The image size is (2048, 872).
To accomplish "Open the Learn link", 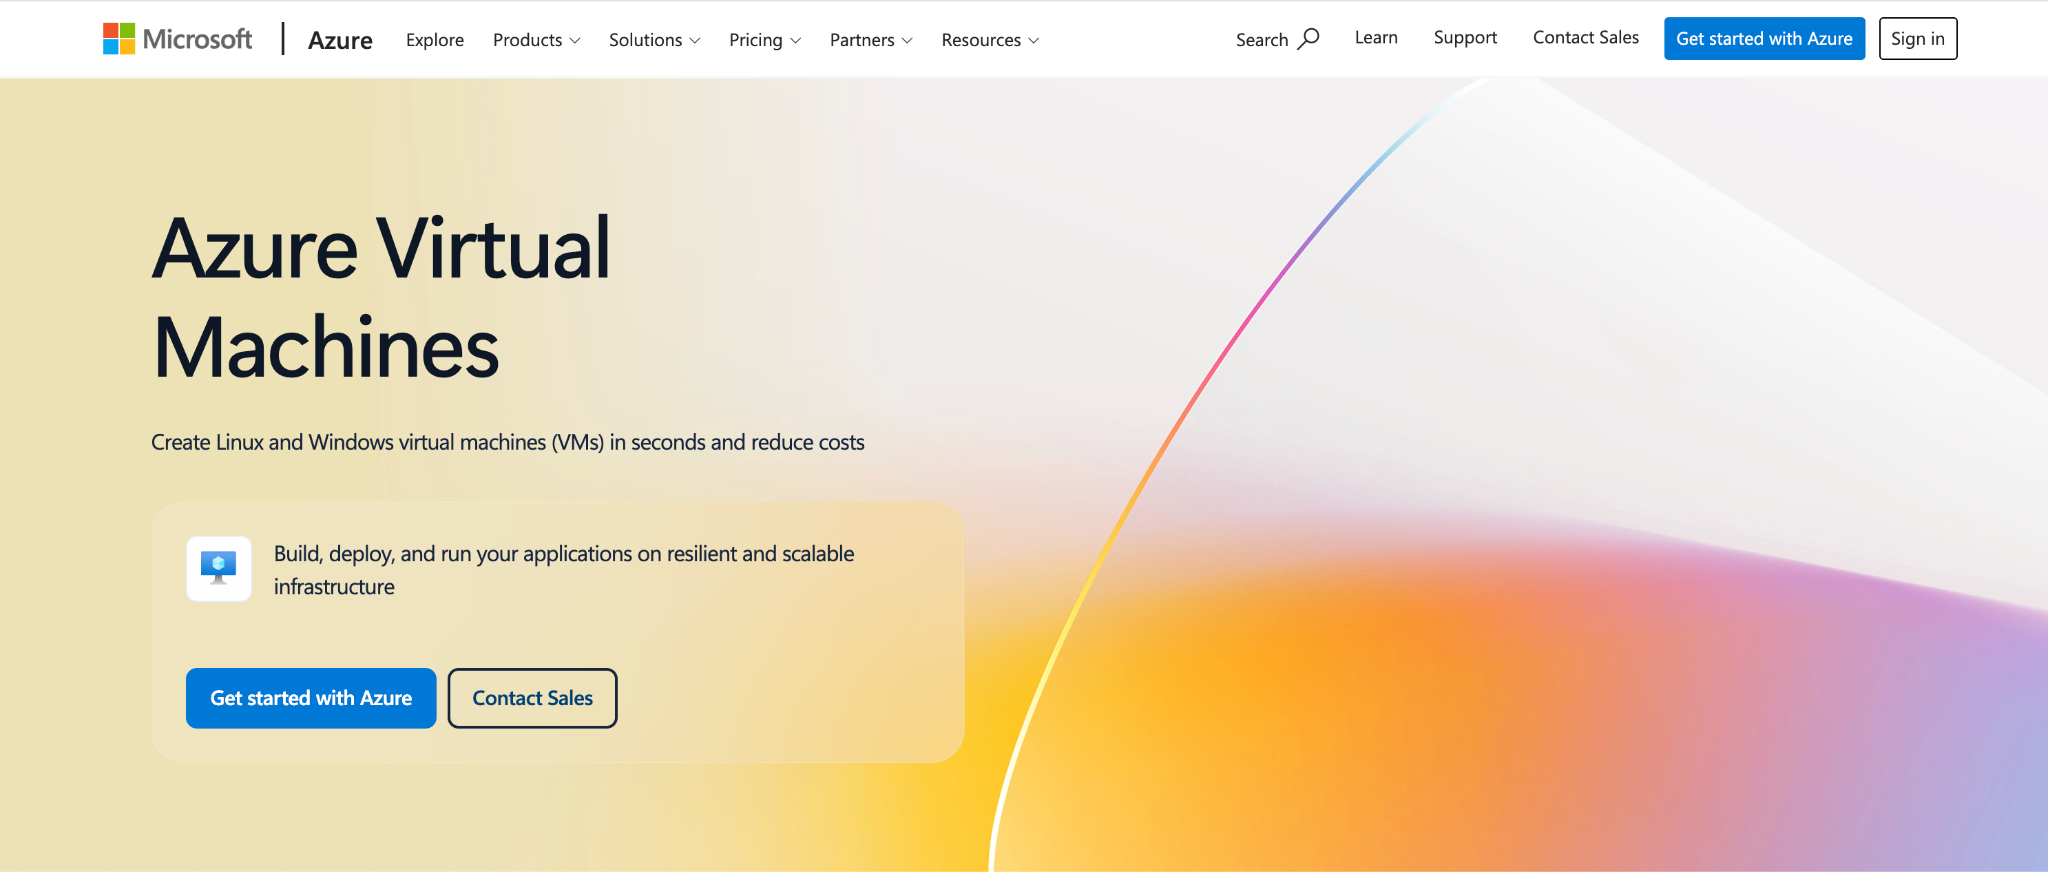I will (1376, 38).
